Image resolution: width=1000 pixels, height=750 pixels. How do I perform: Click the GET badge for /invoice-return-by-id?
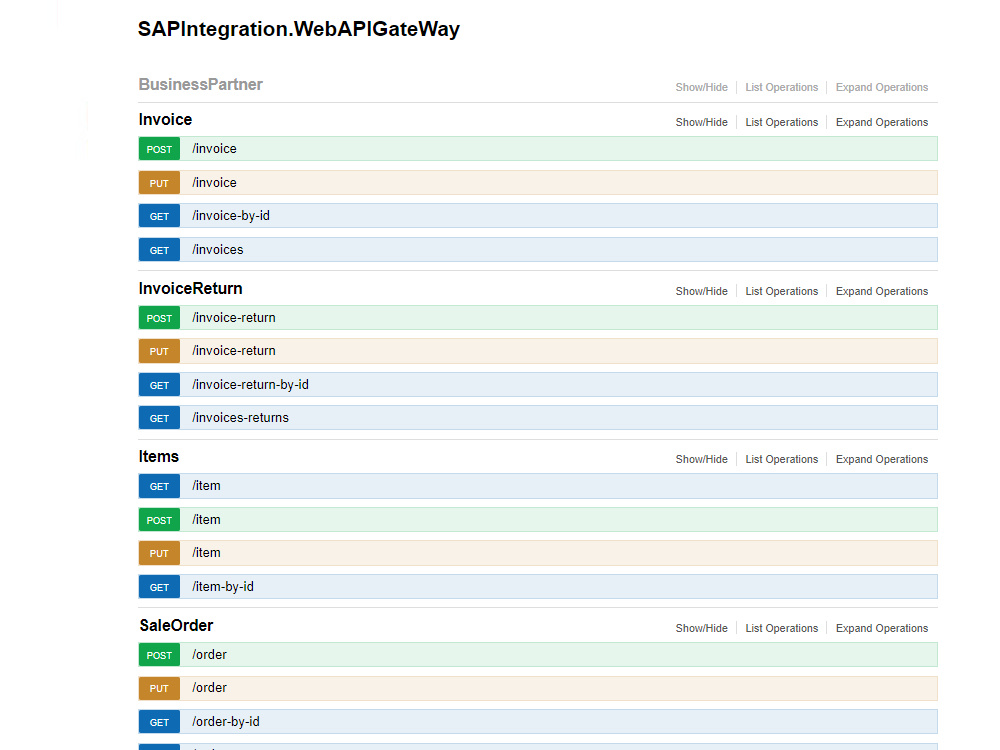coord(159,385)
